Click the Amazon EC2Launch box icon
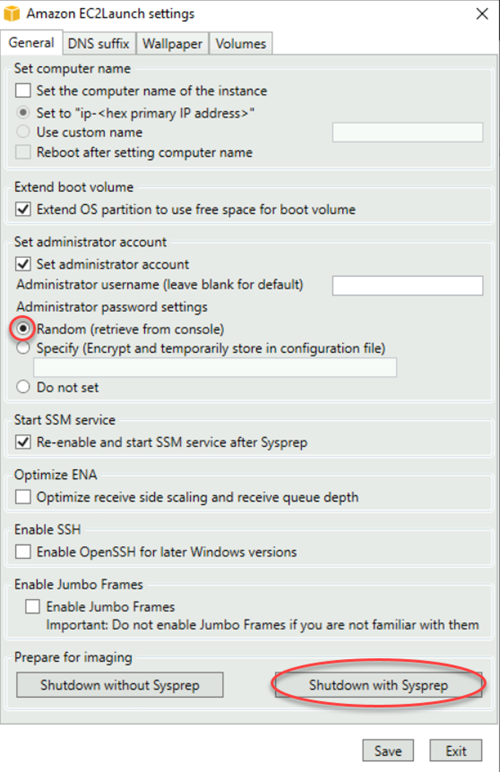Image resolution: width=500 pixels, height=772 pixels. pos(11,13)
